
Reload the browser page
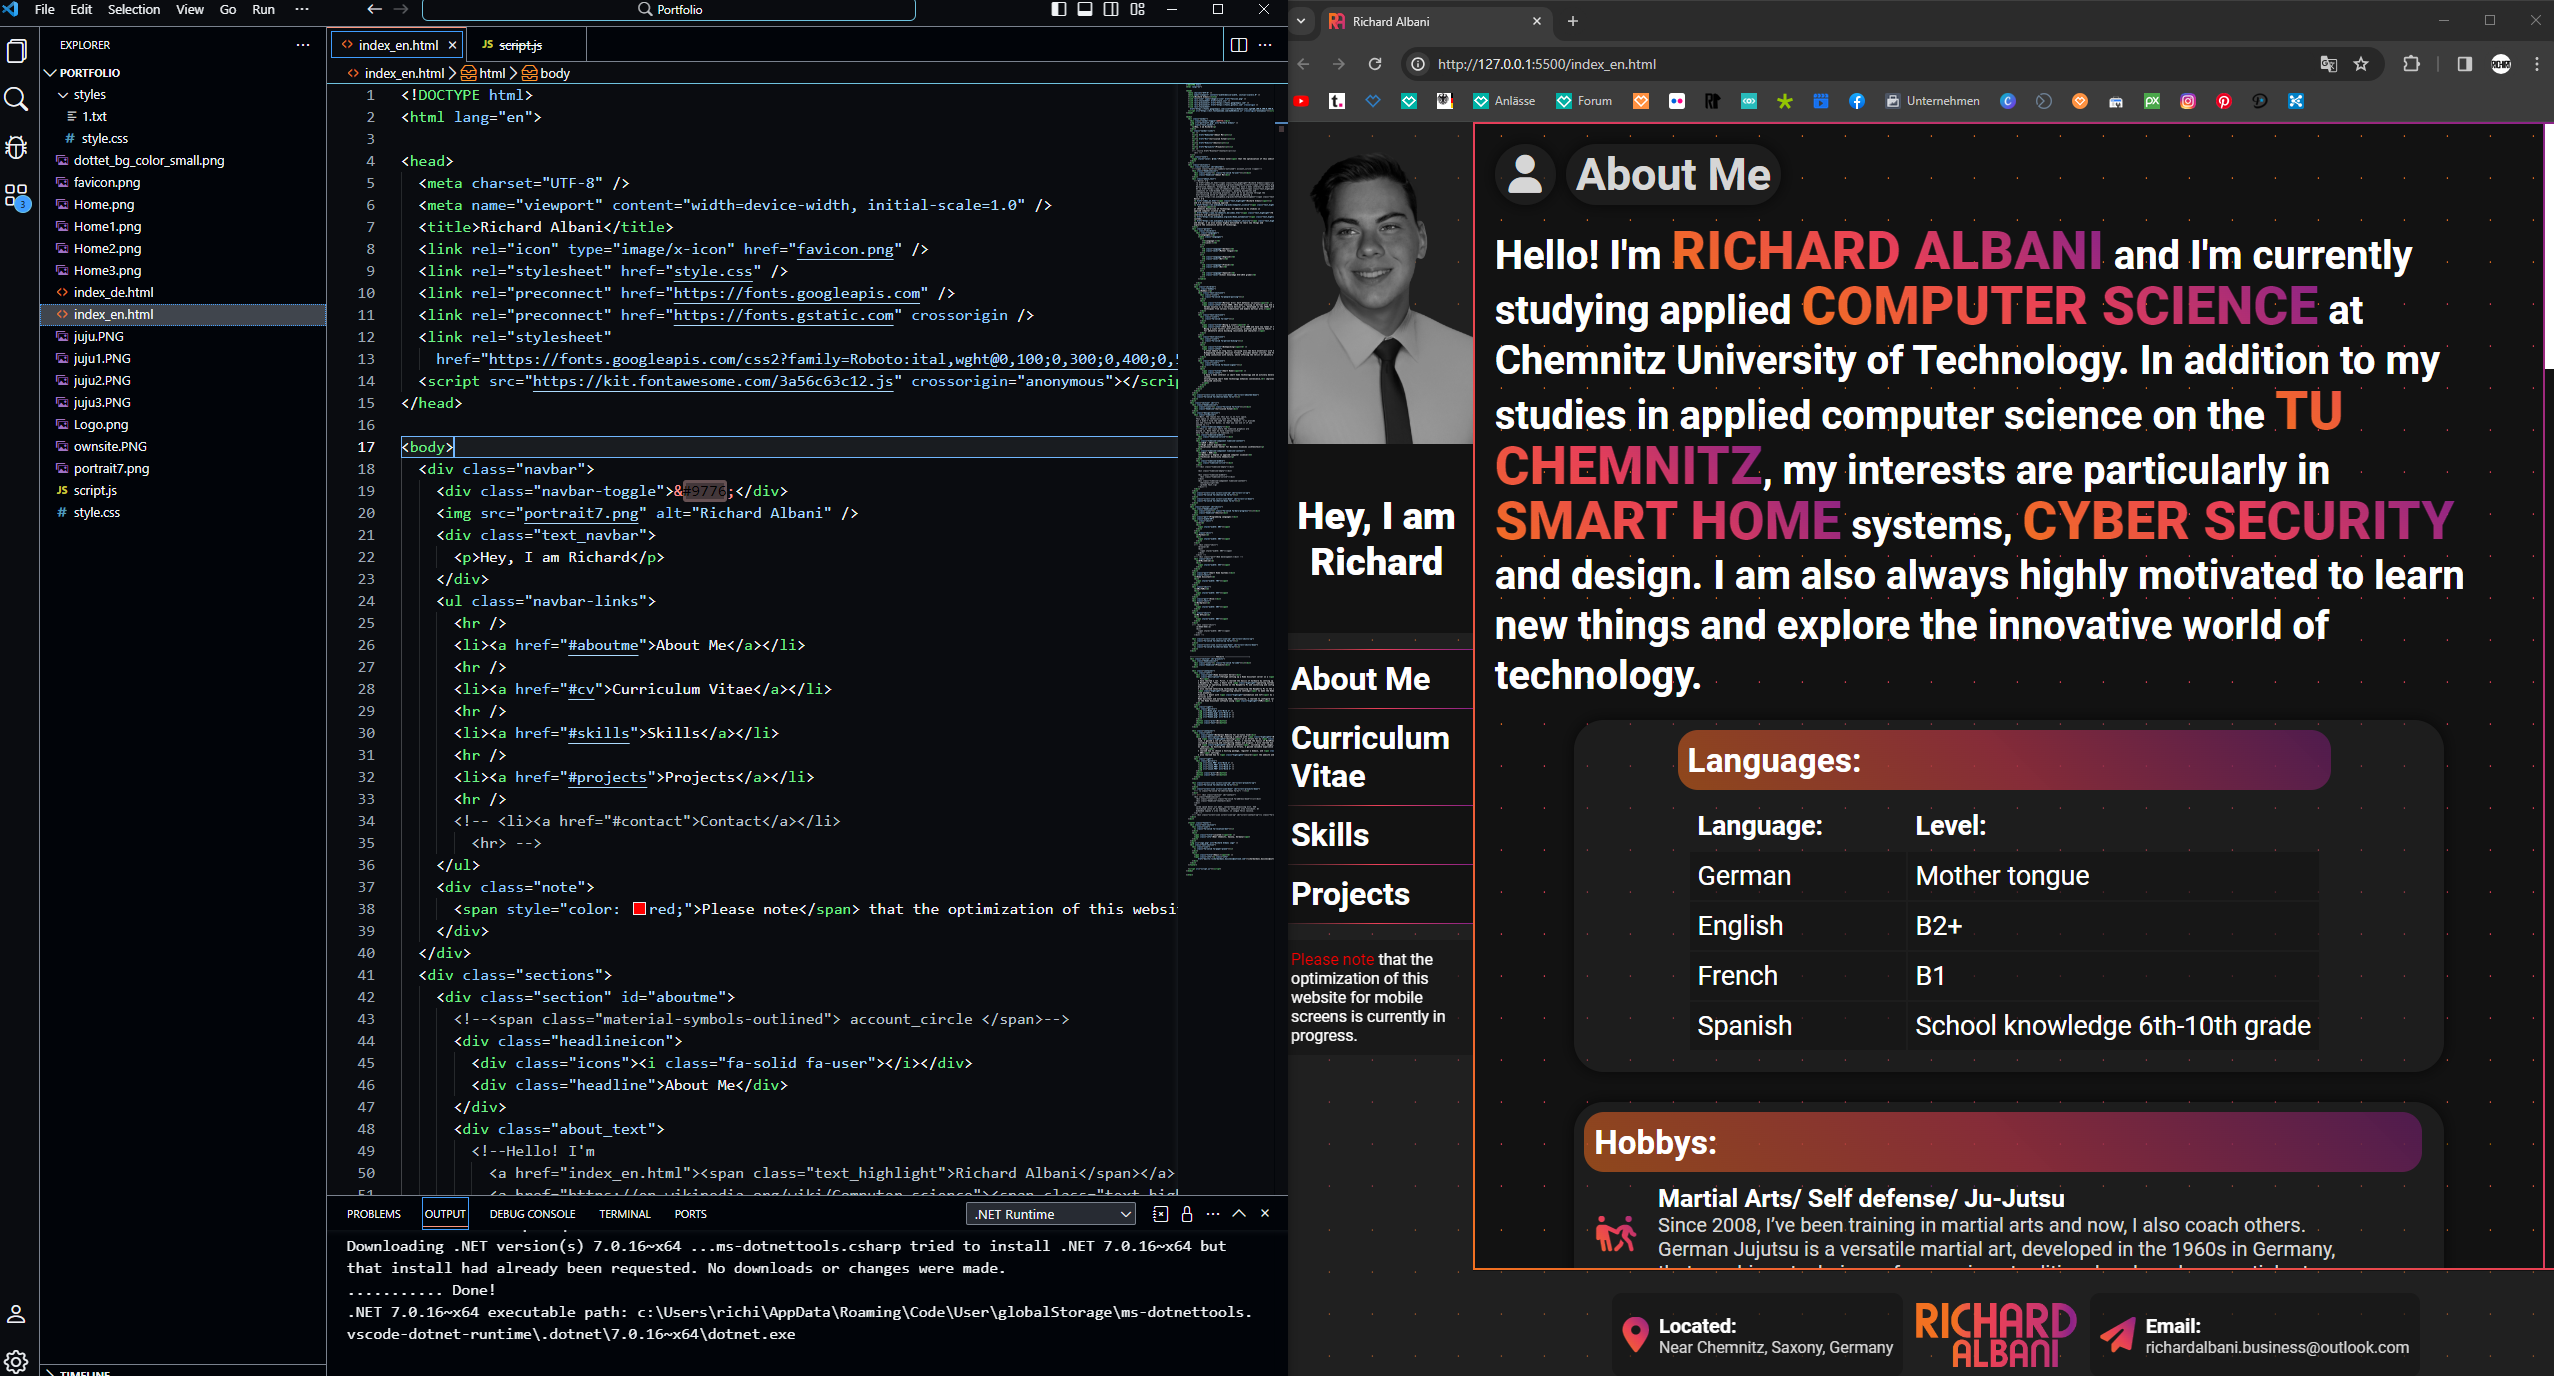1375,64
